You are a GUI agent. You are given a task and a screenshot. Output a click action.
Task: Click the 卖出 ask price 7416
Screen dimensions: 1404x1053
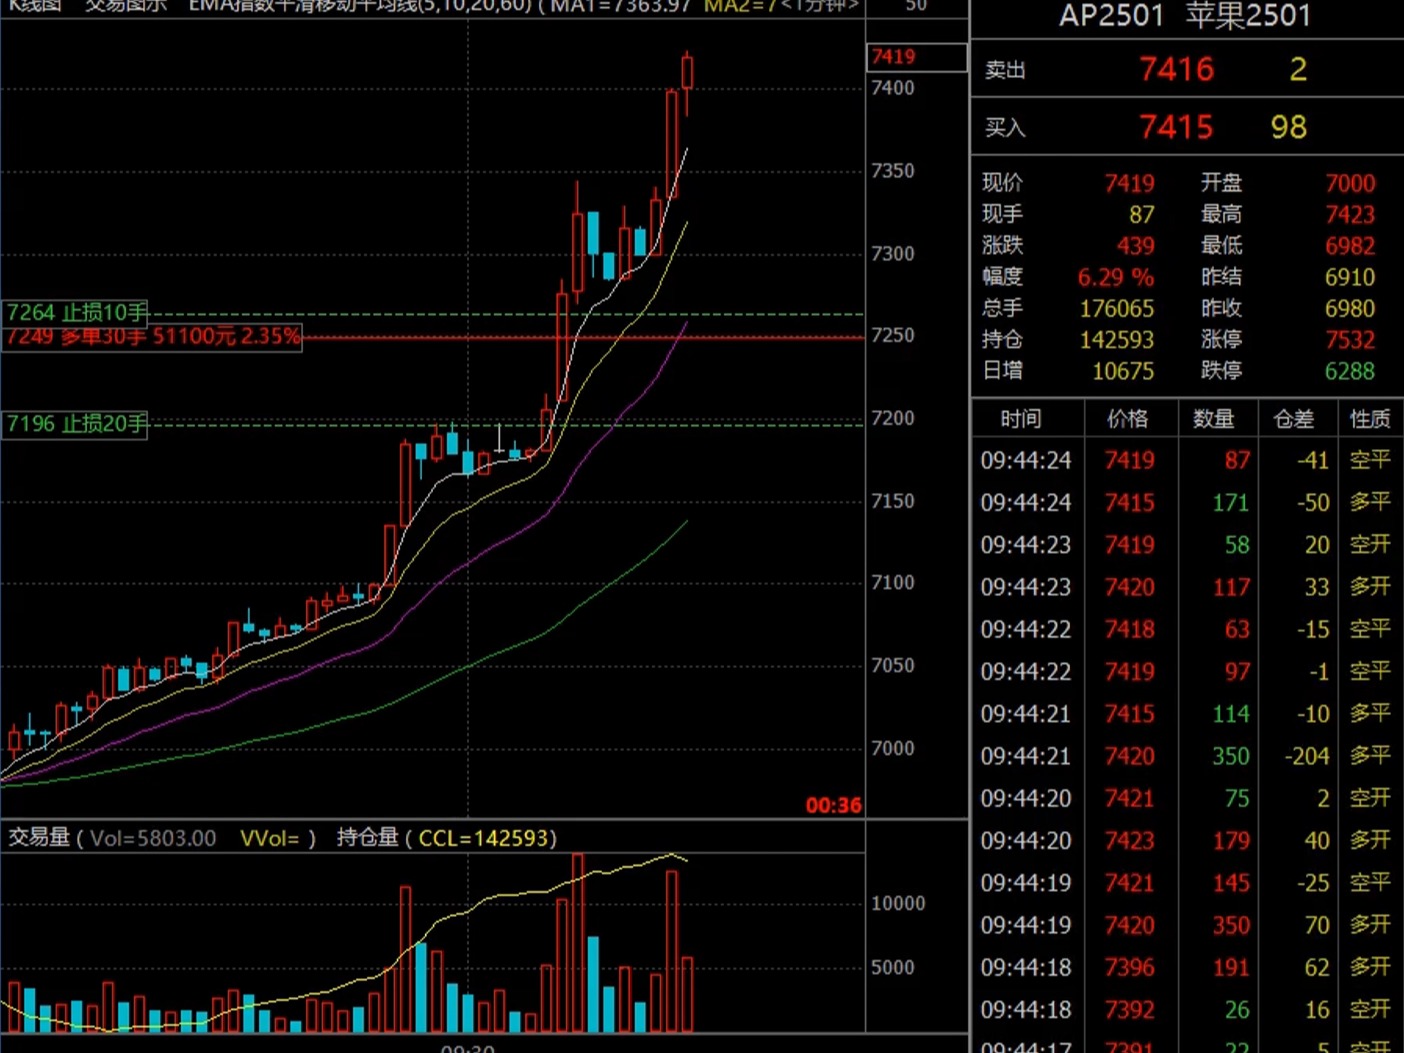pyautogui.click(x=1176, y=69)
